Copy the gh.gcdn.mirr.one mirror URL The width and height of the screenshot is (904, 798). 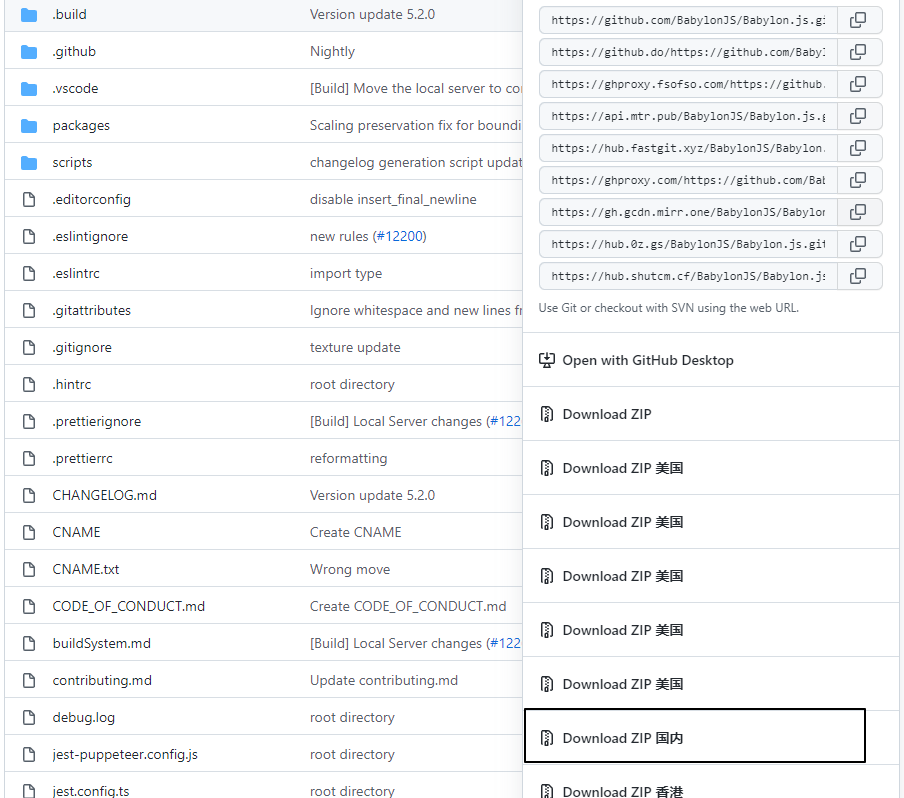pyautogui.click(x=858, y=212)
